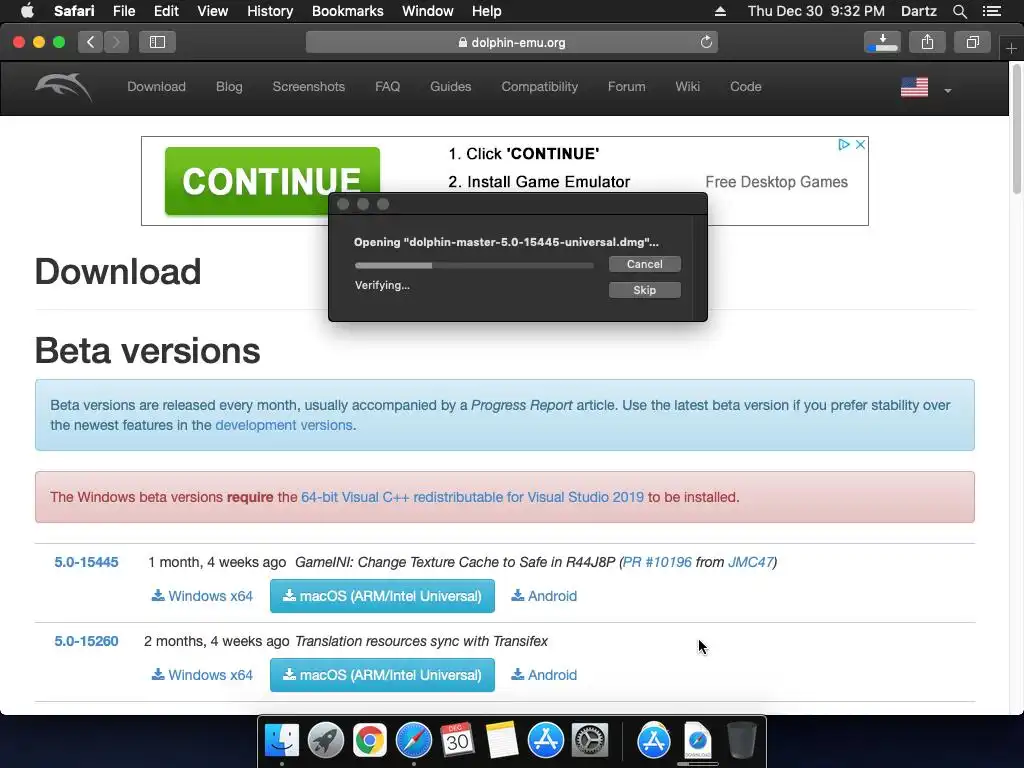1024x768 pixels.
Task: Click the dolphin-emu.org address bar
Action: 511,42
